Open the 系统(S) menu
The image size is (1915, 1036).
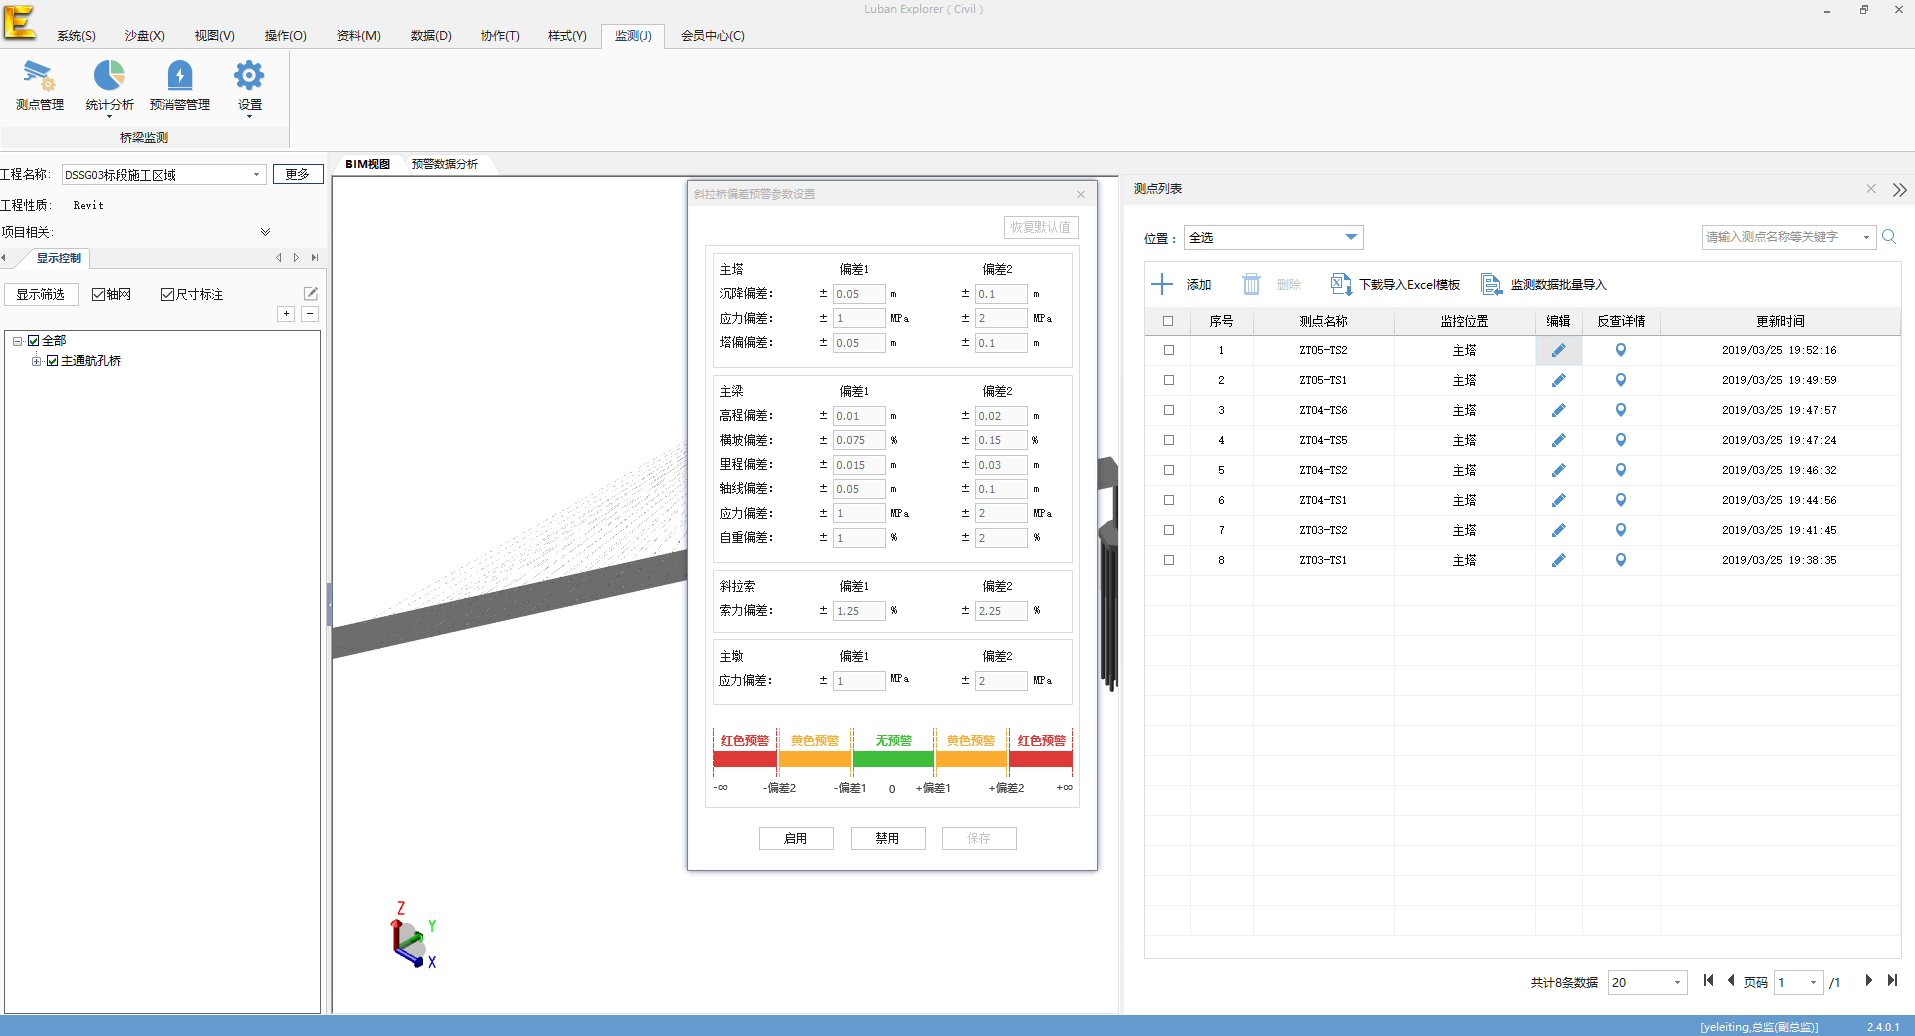[x=76, y=36]
